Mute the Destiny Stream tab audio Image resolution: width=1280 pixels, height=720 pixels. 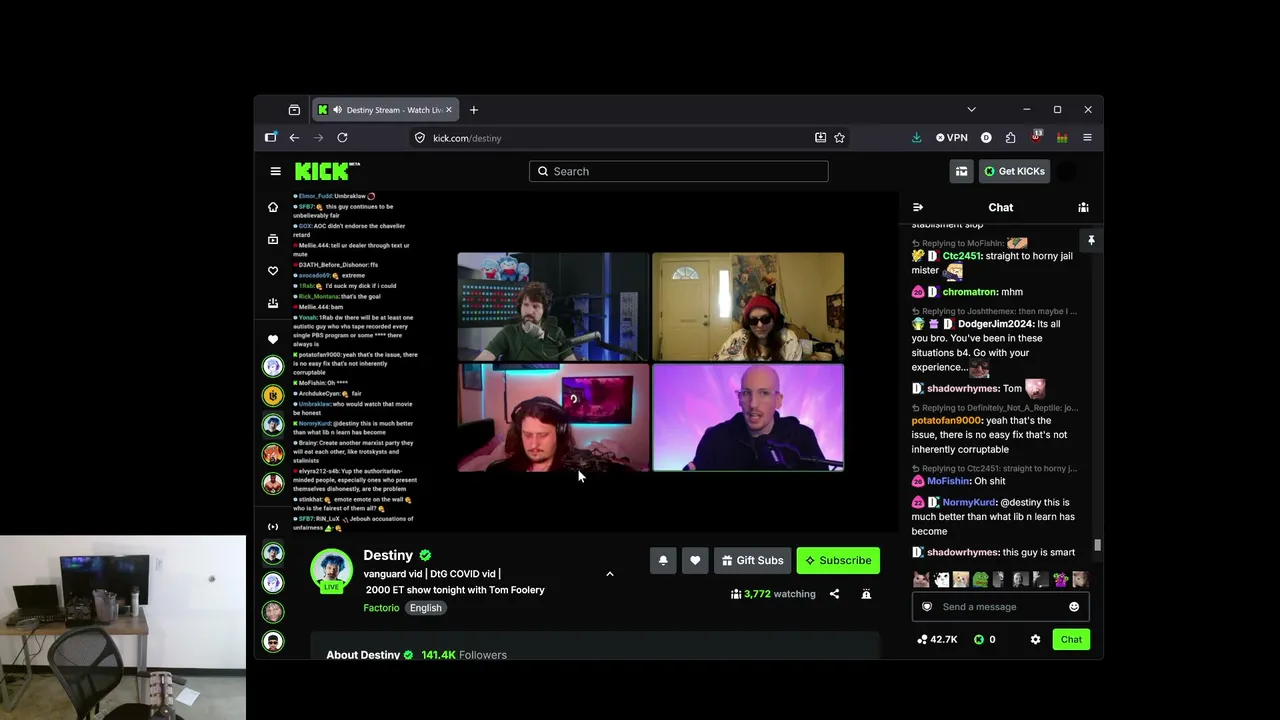(336, 110)
